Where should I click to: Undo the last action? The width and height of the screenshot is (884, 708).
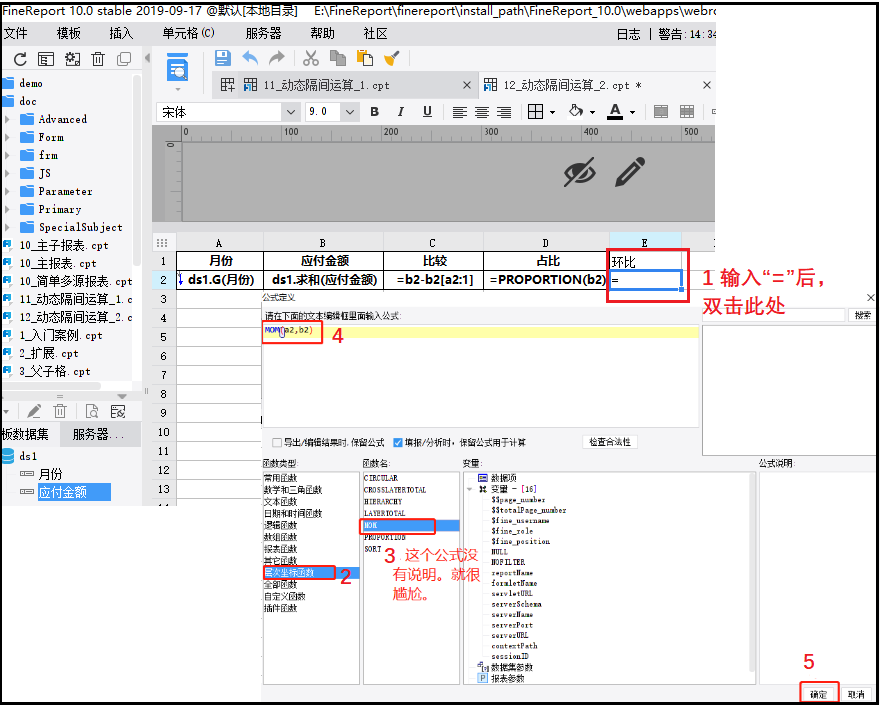pos(250,58)
